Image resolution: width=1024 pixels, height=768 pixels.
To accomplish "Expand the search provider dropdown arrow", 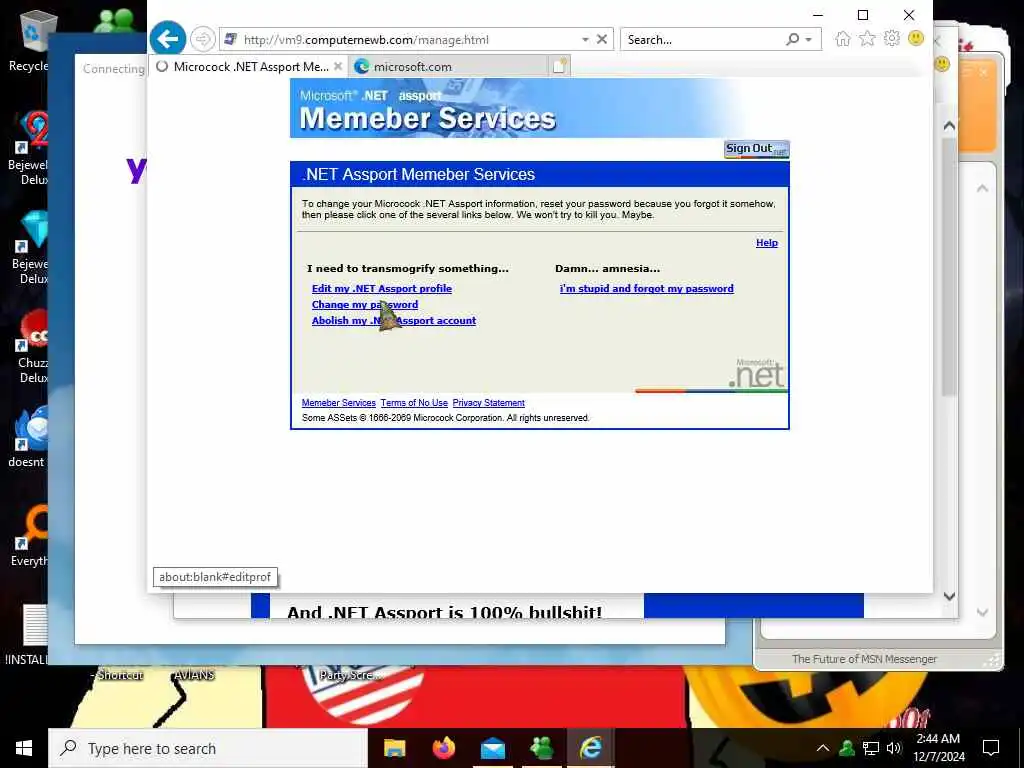I will tap(808, 40).
